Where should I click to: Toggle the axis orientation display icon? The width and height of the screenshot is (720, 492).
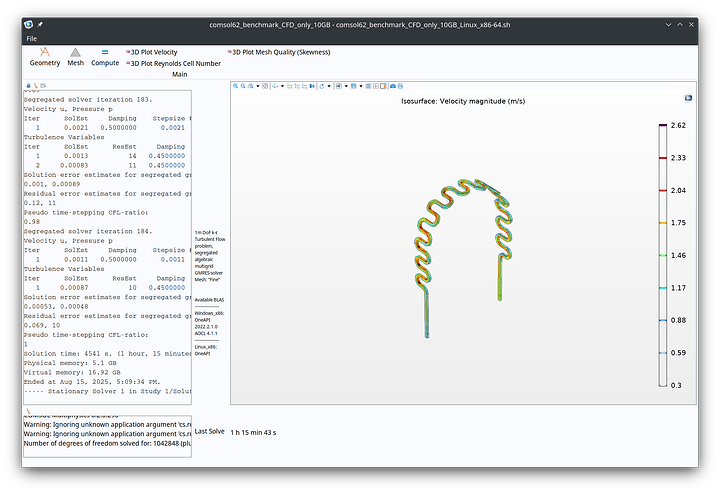(376, 86)
